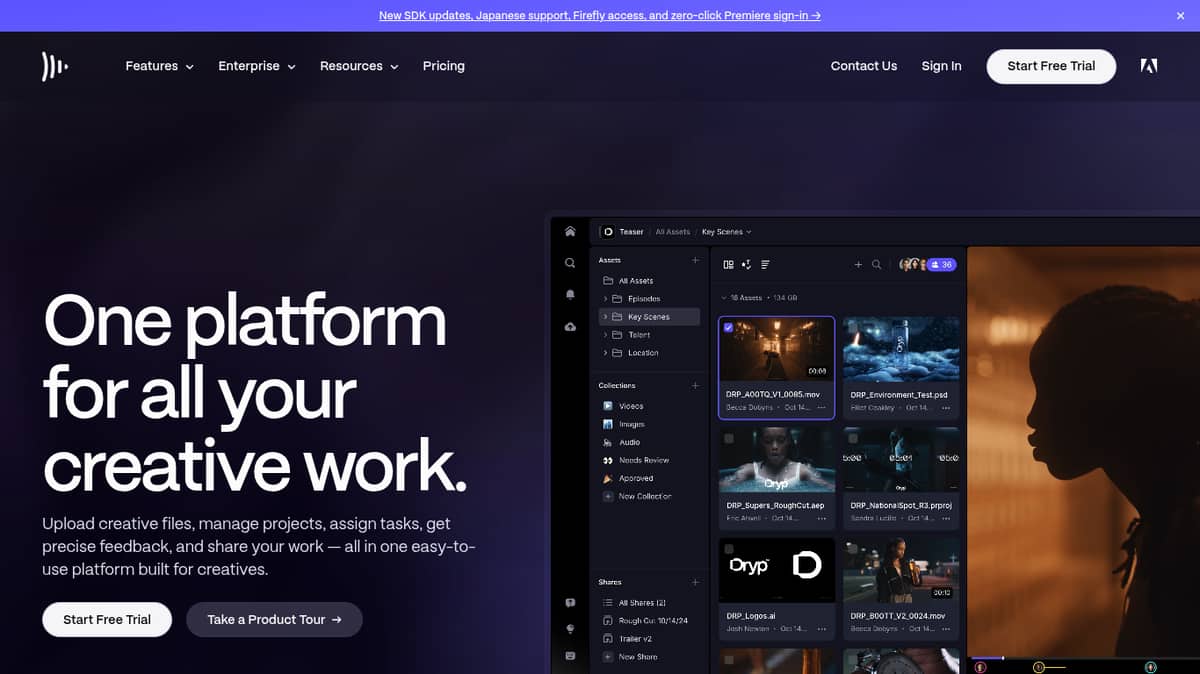This screenshot has width=1200, height=674.
Task: Click Take a Product Tour
Action: coord(274,620)
